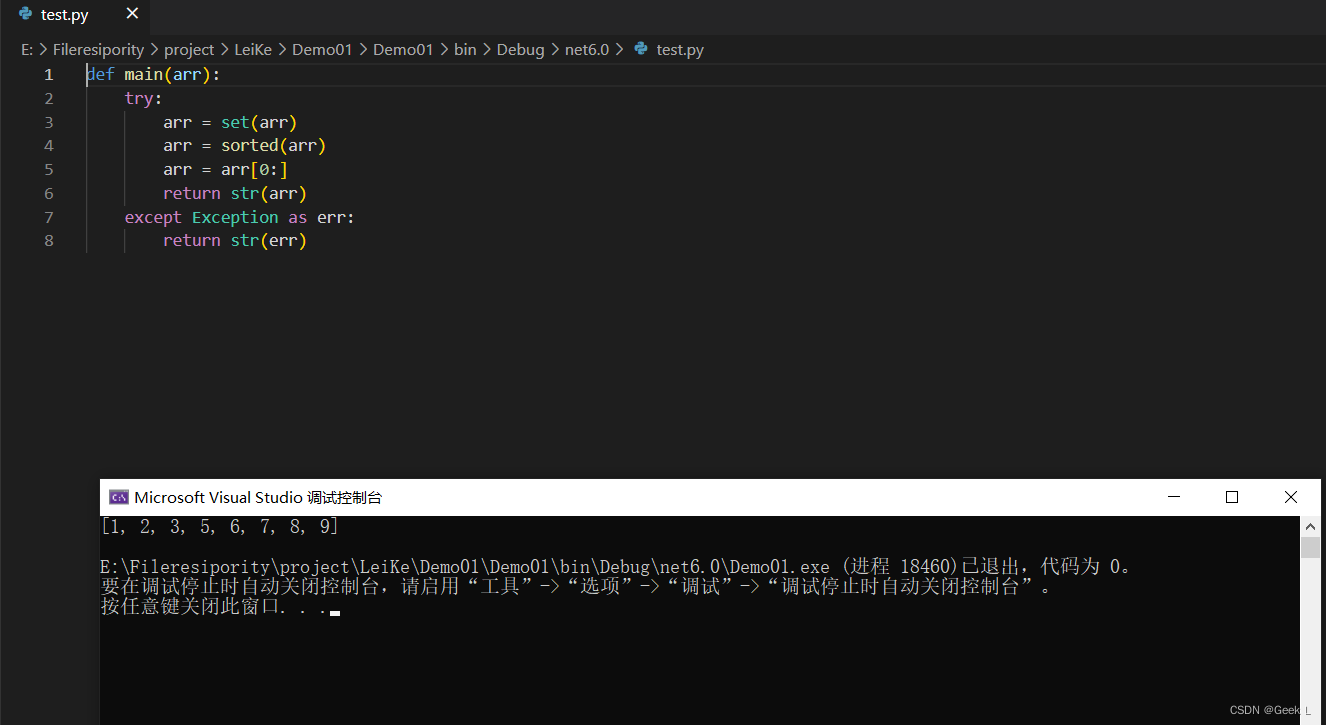1326x725 pixels.
Task: Click the net6.0 breadcrumb segment
Action: point(587,49)
